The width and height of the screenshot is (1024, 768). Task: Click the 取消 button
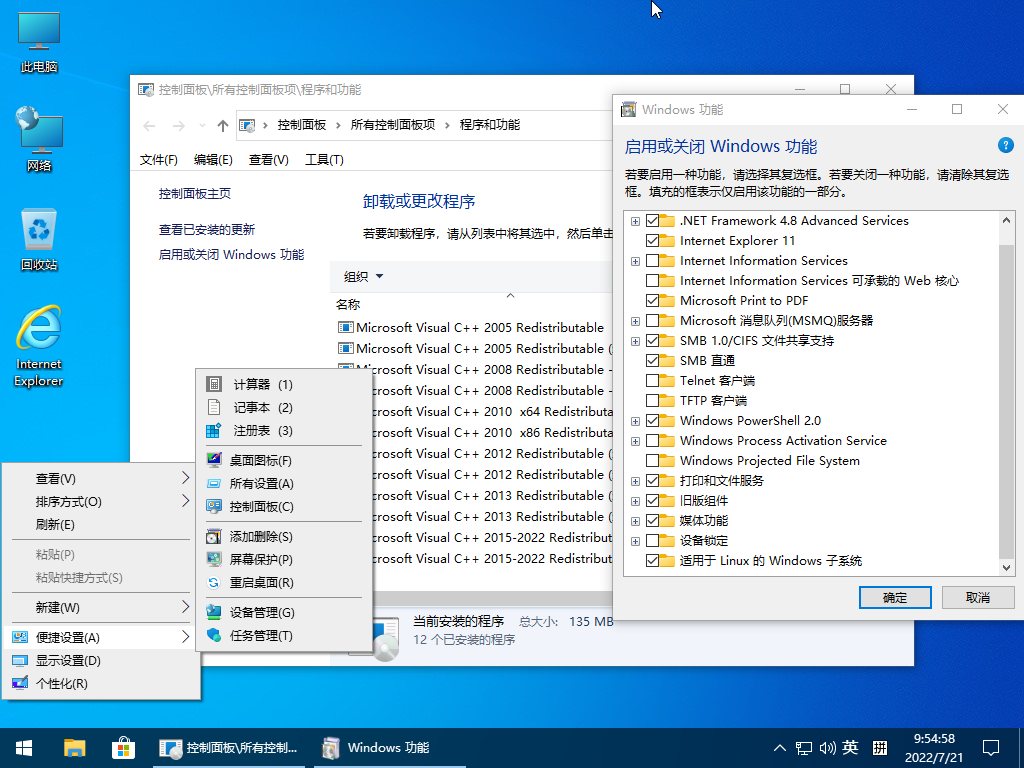point(978,598)
